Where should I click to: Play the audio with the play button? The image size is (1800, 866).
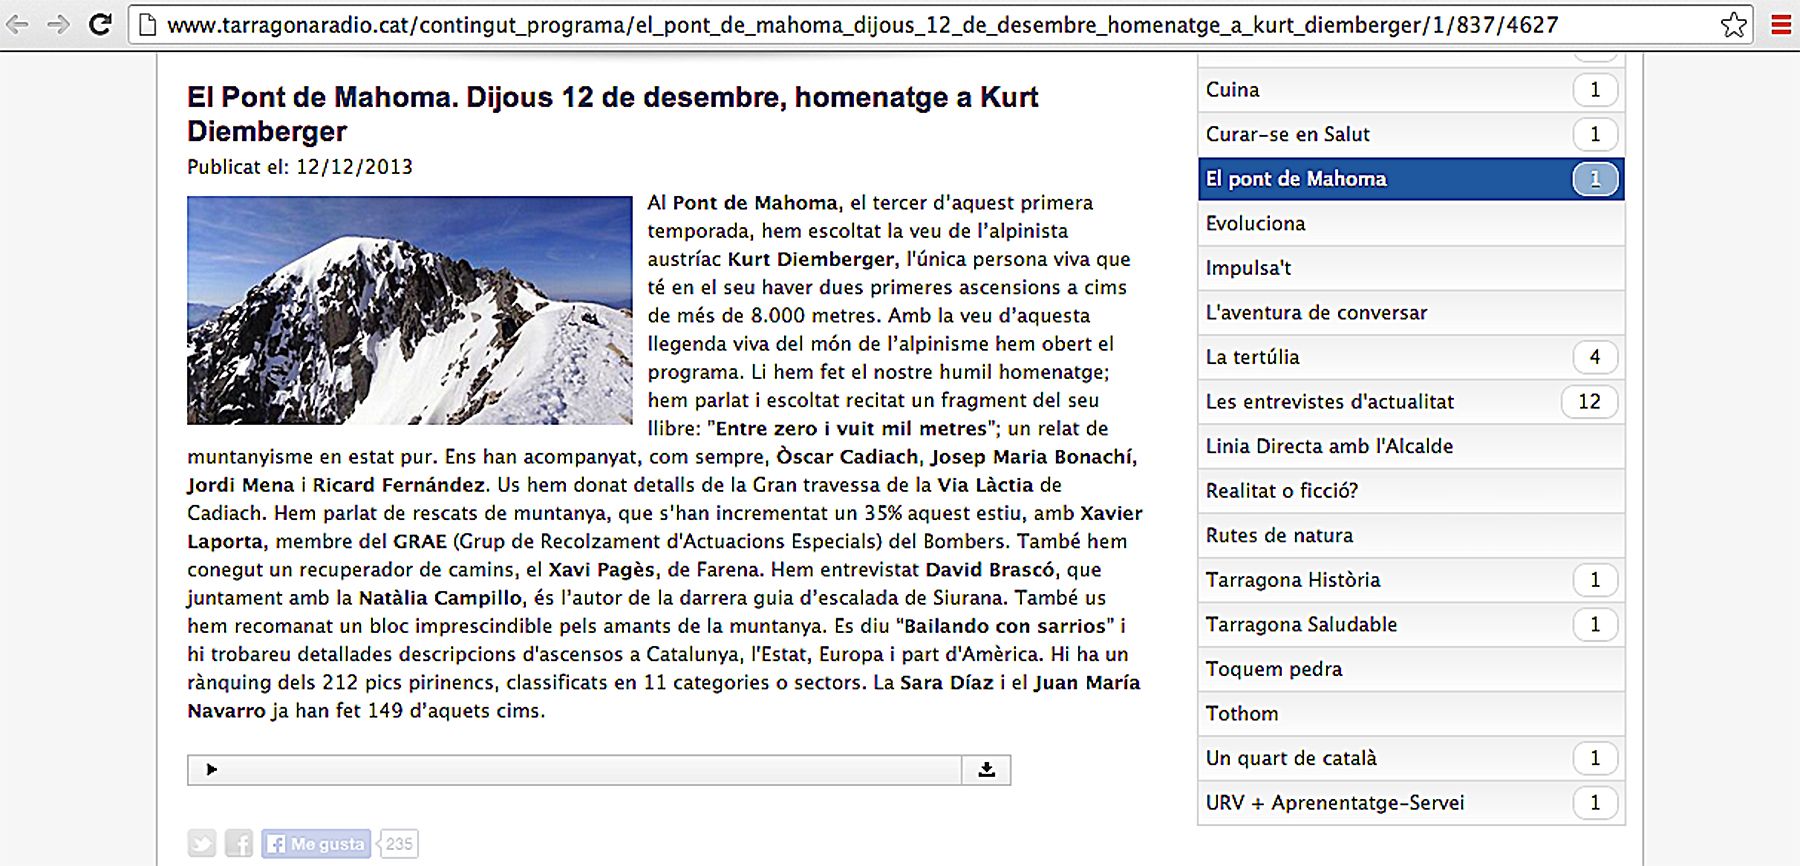(211, 769)
